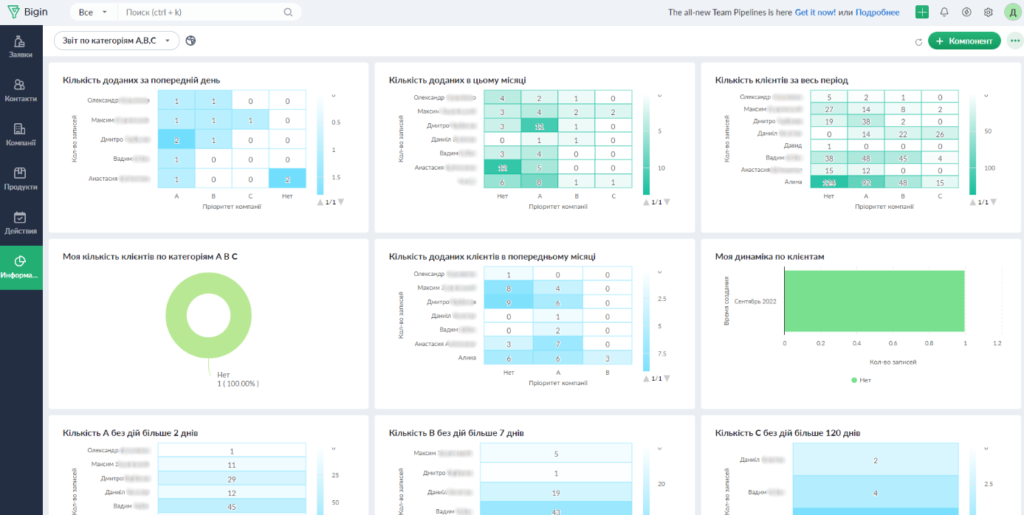Open the Компанії module
This screenshot has height=515, width=1024.
pyautogui.click(x=20, y=134)
